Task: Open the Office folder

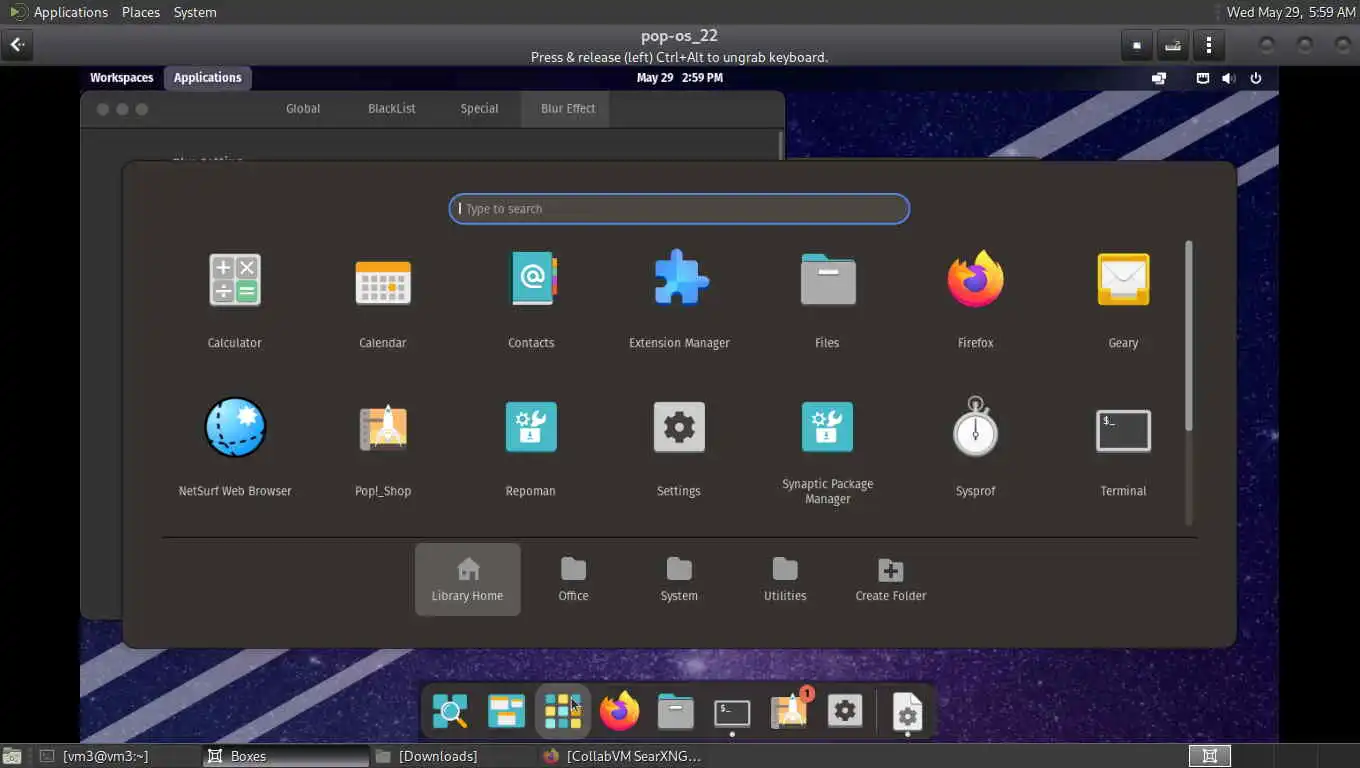Action: point(573,579)
